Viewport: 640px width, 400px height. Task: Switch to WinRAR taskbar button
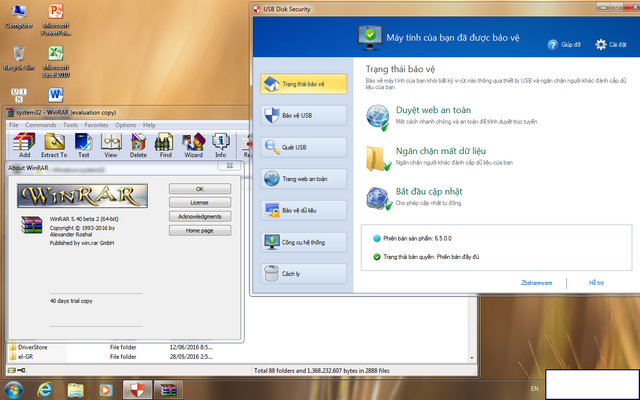168,390
